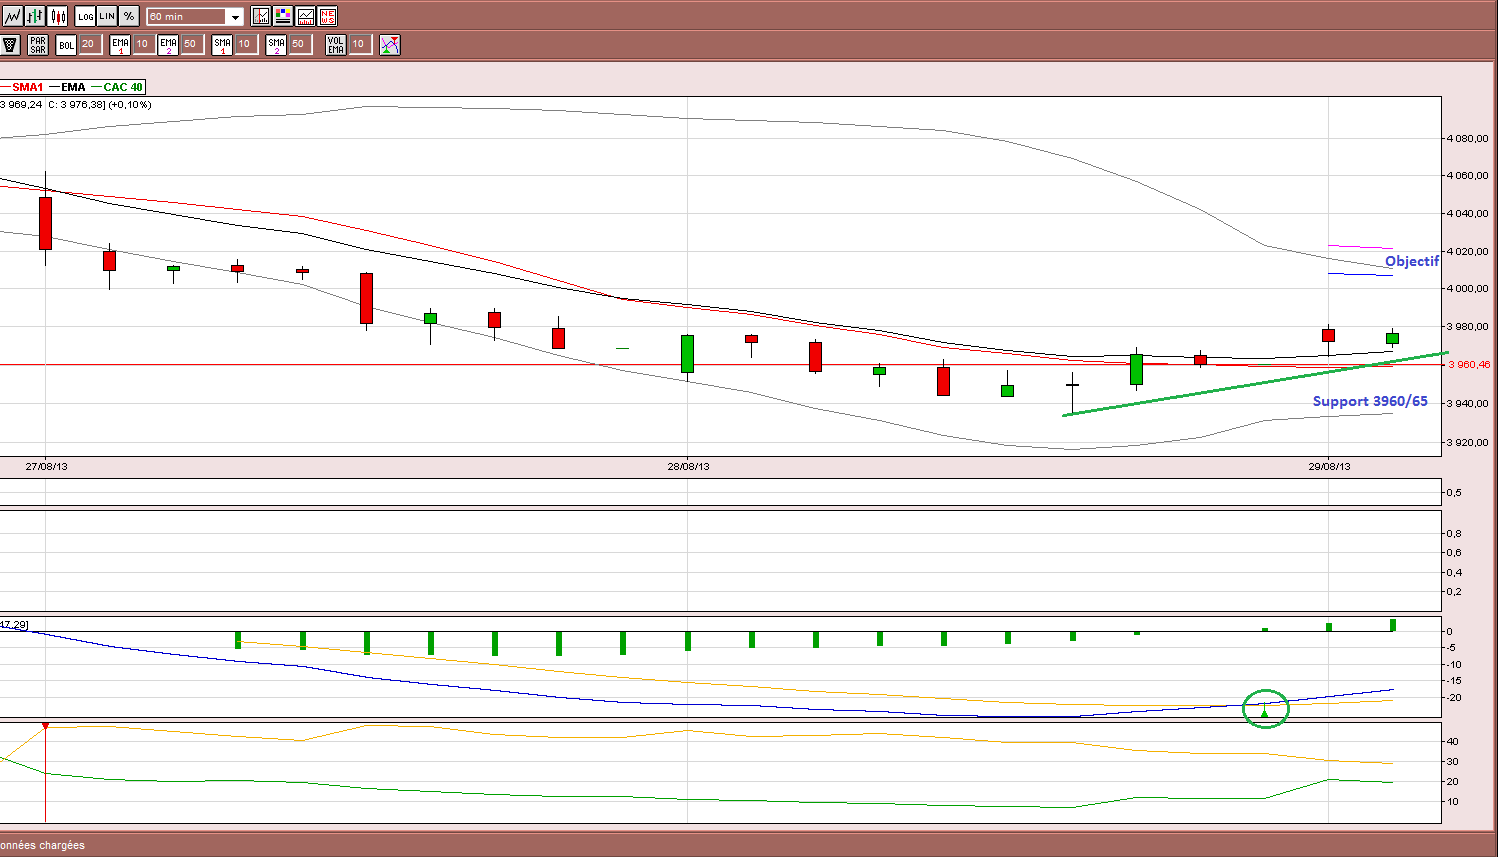Click the SMA1 legend label
This screenshot has height=857, width=1498.
point(27,87)
